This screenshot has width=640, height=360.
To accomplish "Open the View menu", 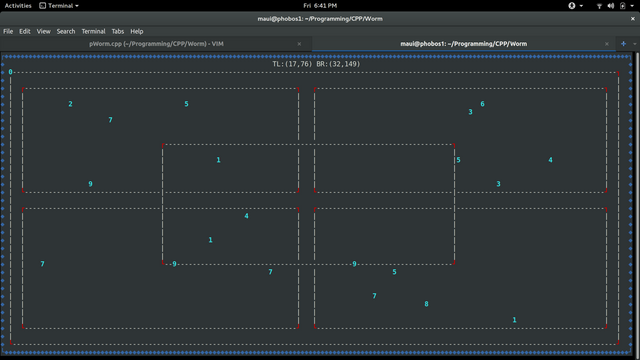I will tap(43, 31).
